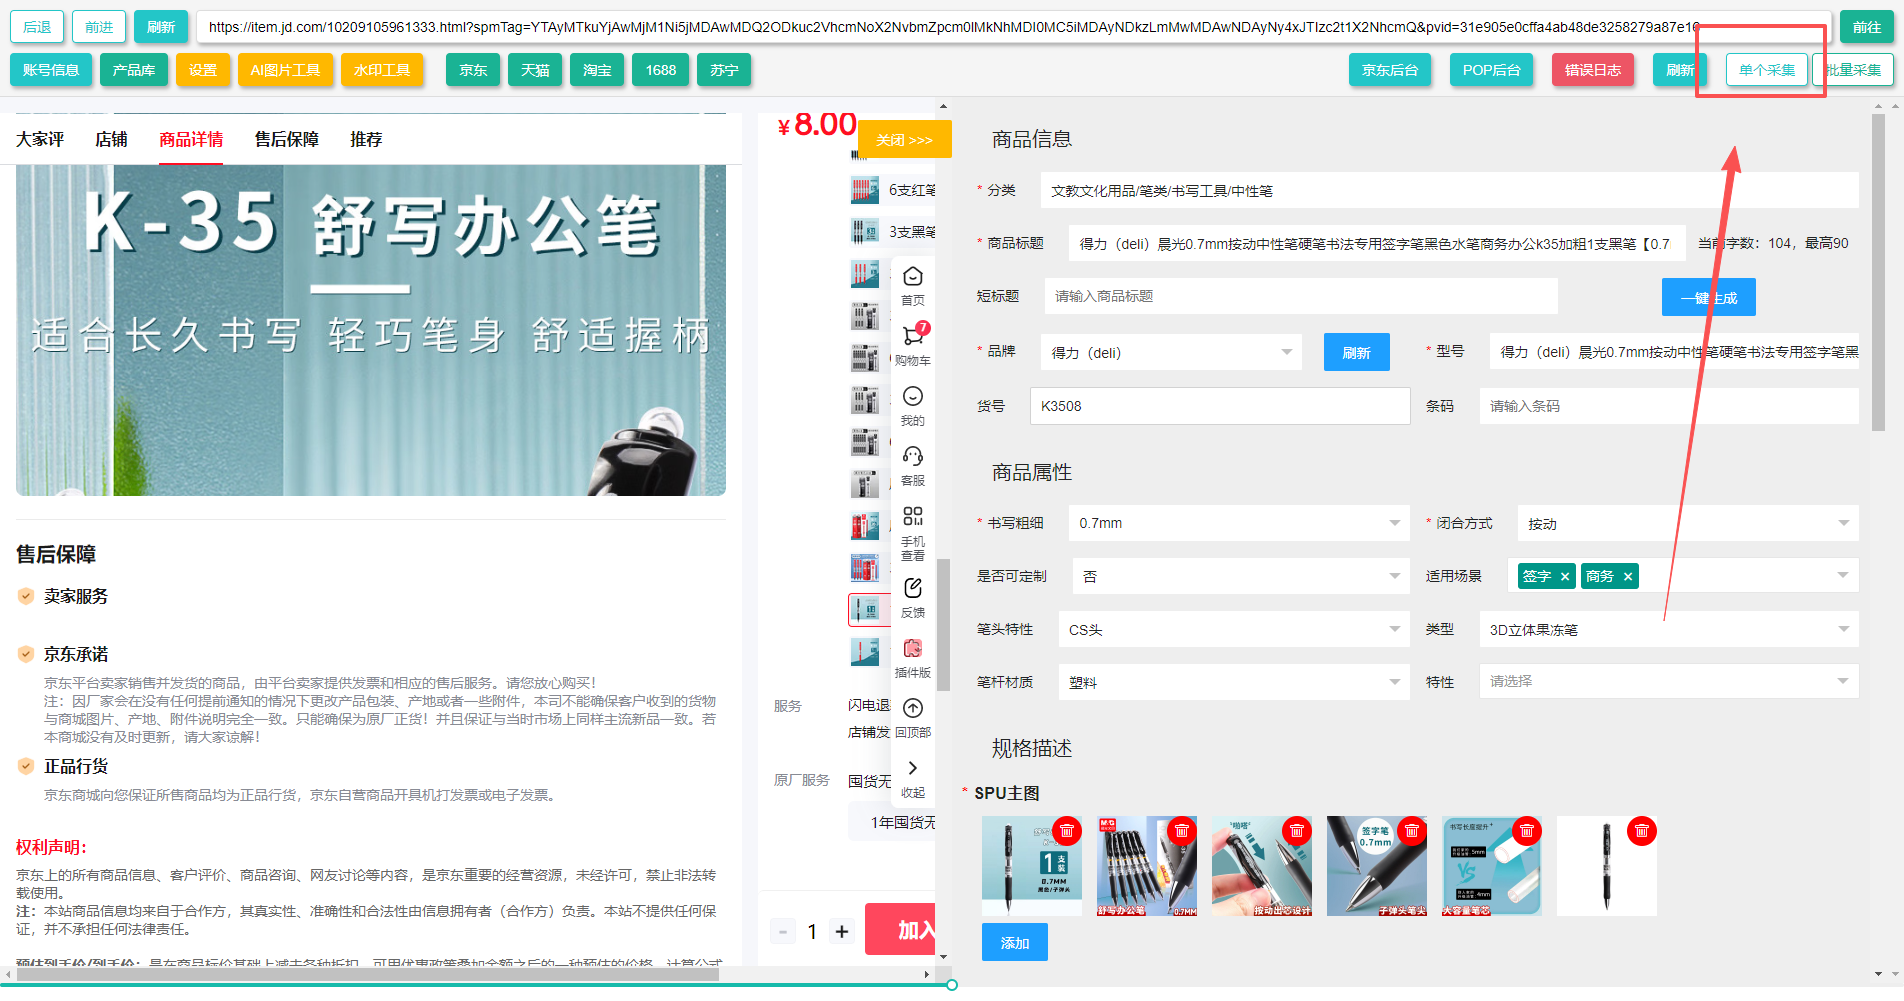1904x1001 pixels.
Task: Focus the 短标题 input field
Action: pyautogui.click(x=1301, y=296)
